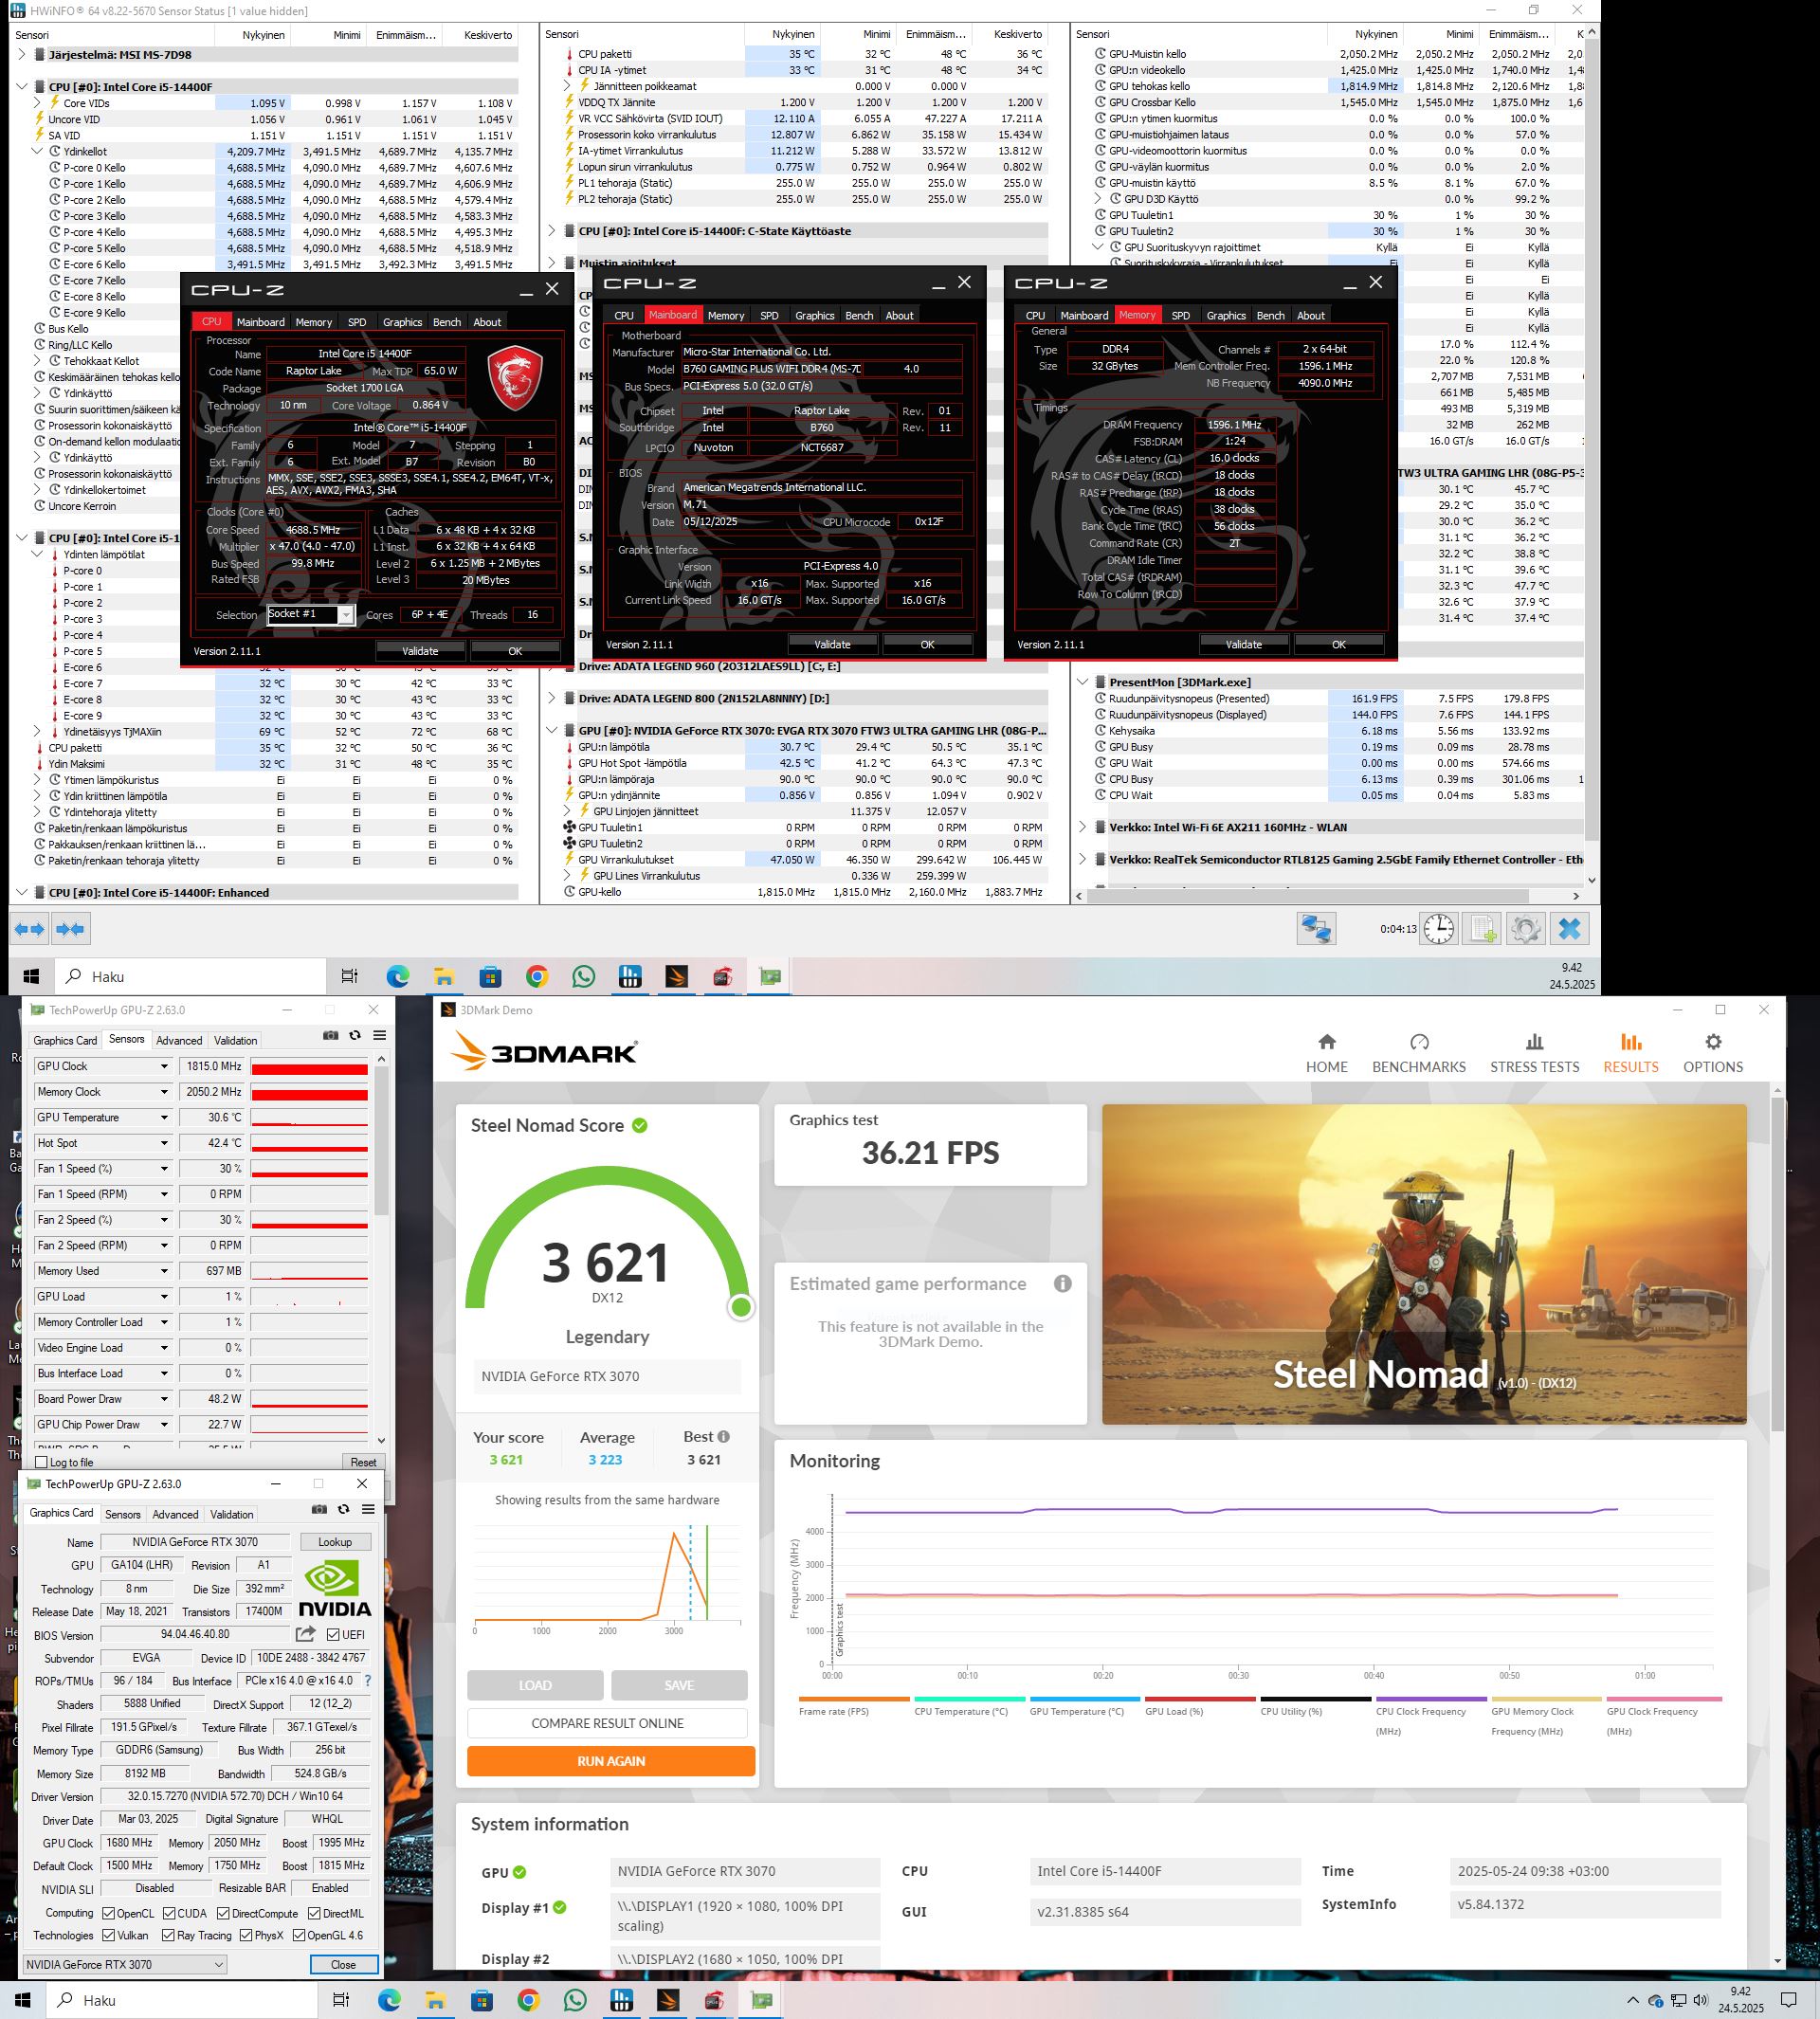
Task: Open 3DMark BENCHMARKS navigation icon
Action: 1419,1041
